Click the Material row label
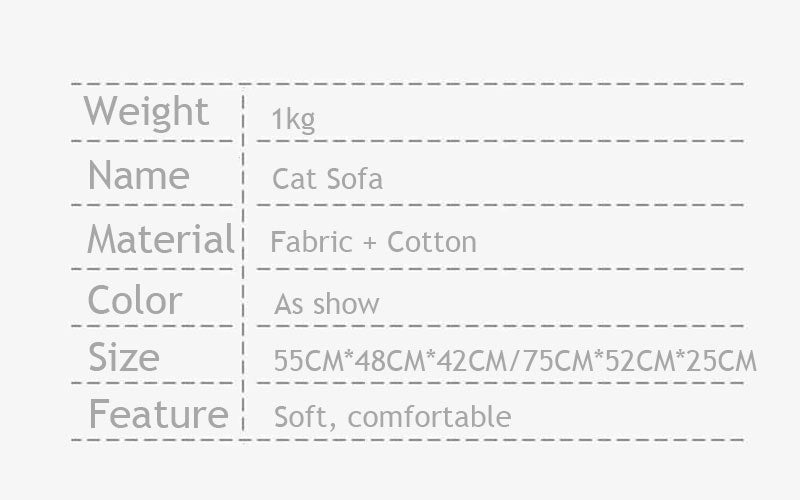Screen dimensions: 800x500 click(160, 240)
